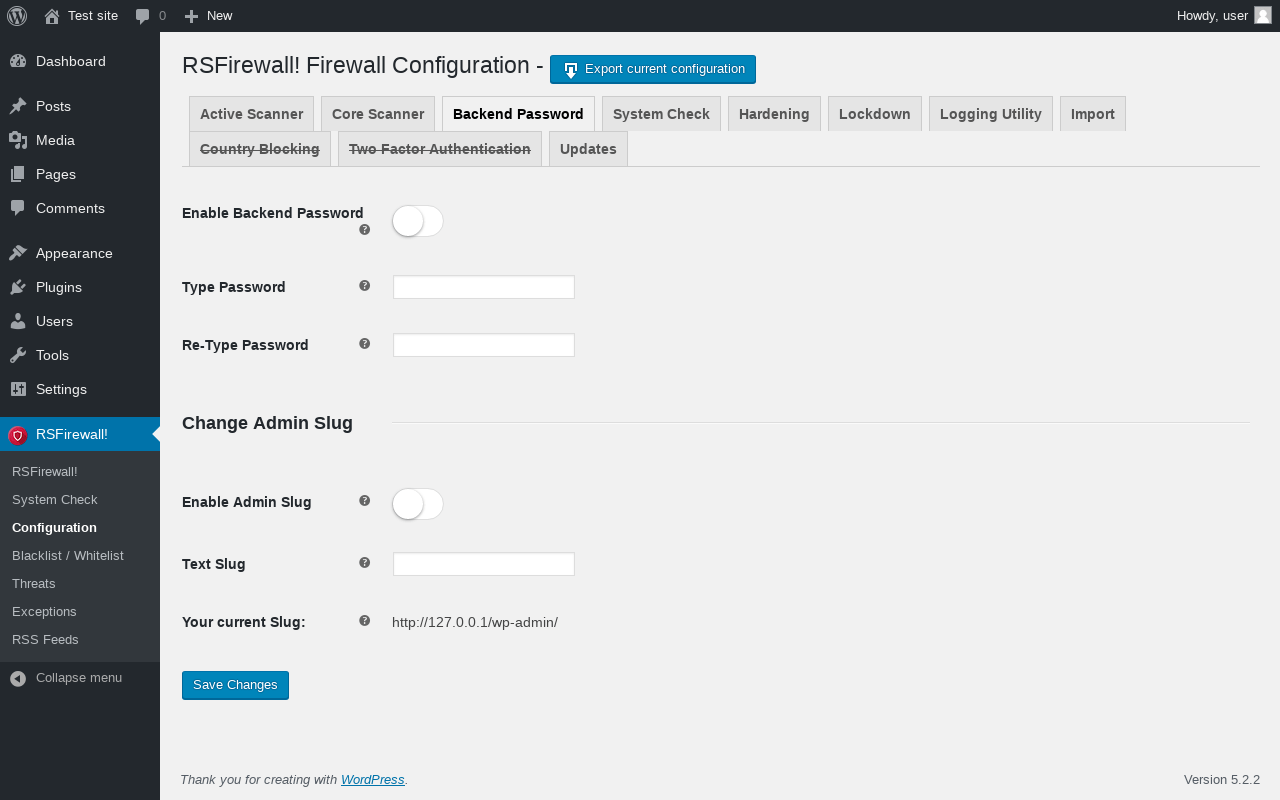Switch to the Active Scanner tab
The image size is (1280, 800).
[251, 114]
